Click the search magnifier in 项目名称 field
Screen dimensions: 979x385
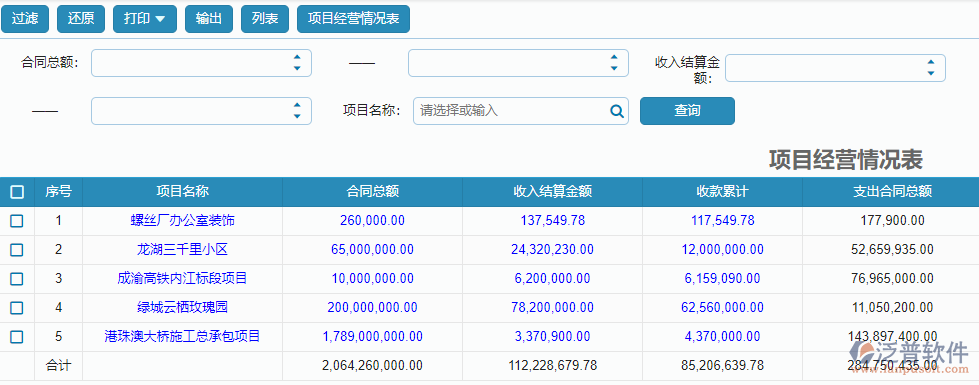click(616, 111)
